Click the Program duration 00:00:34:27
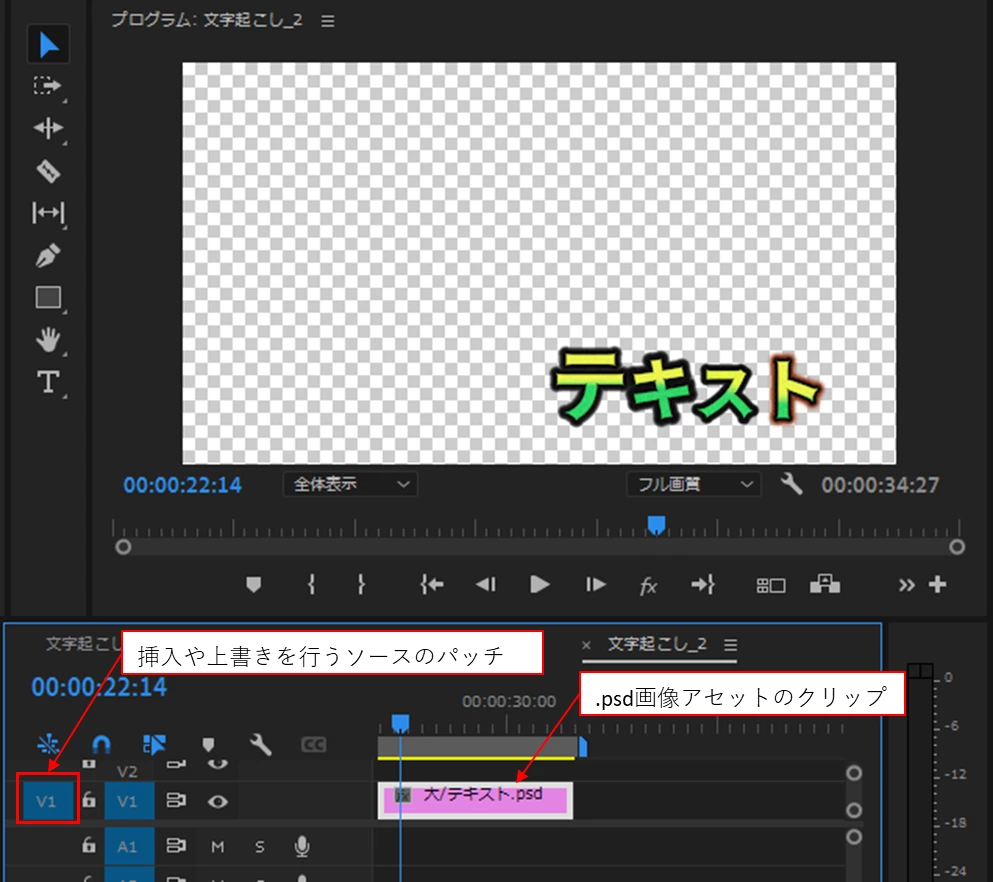This screenshot has width=993, height=882. pyautogui.click(x=880, y=485)
